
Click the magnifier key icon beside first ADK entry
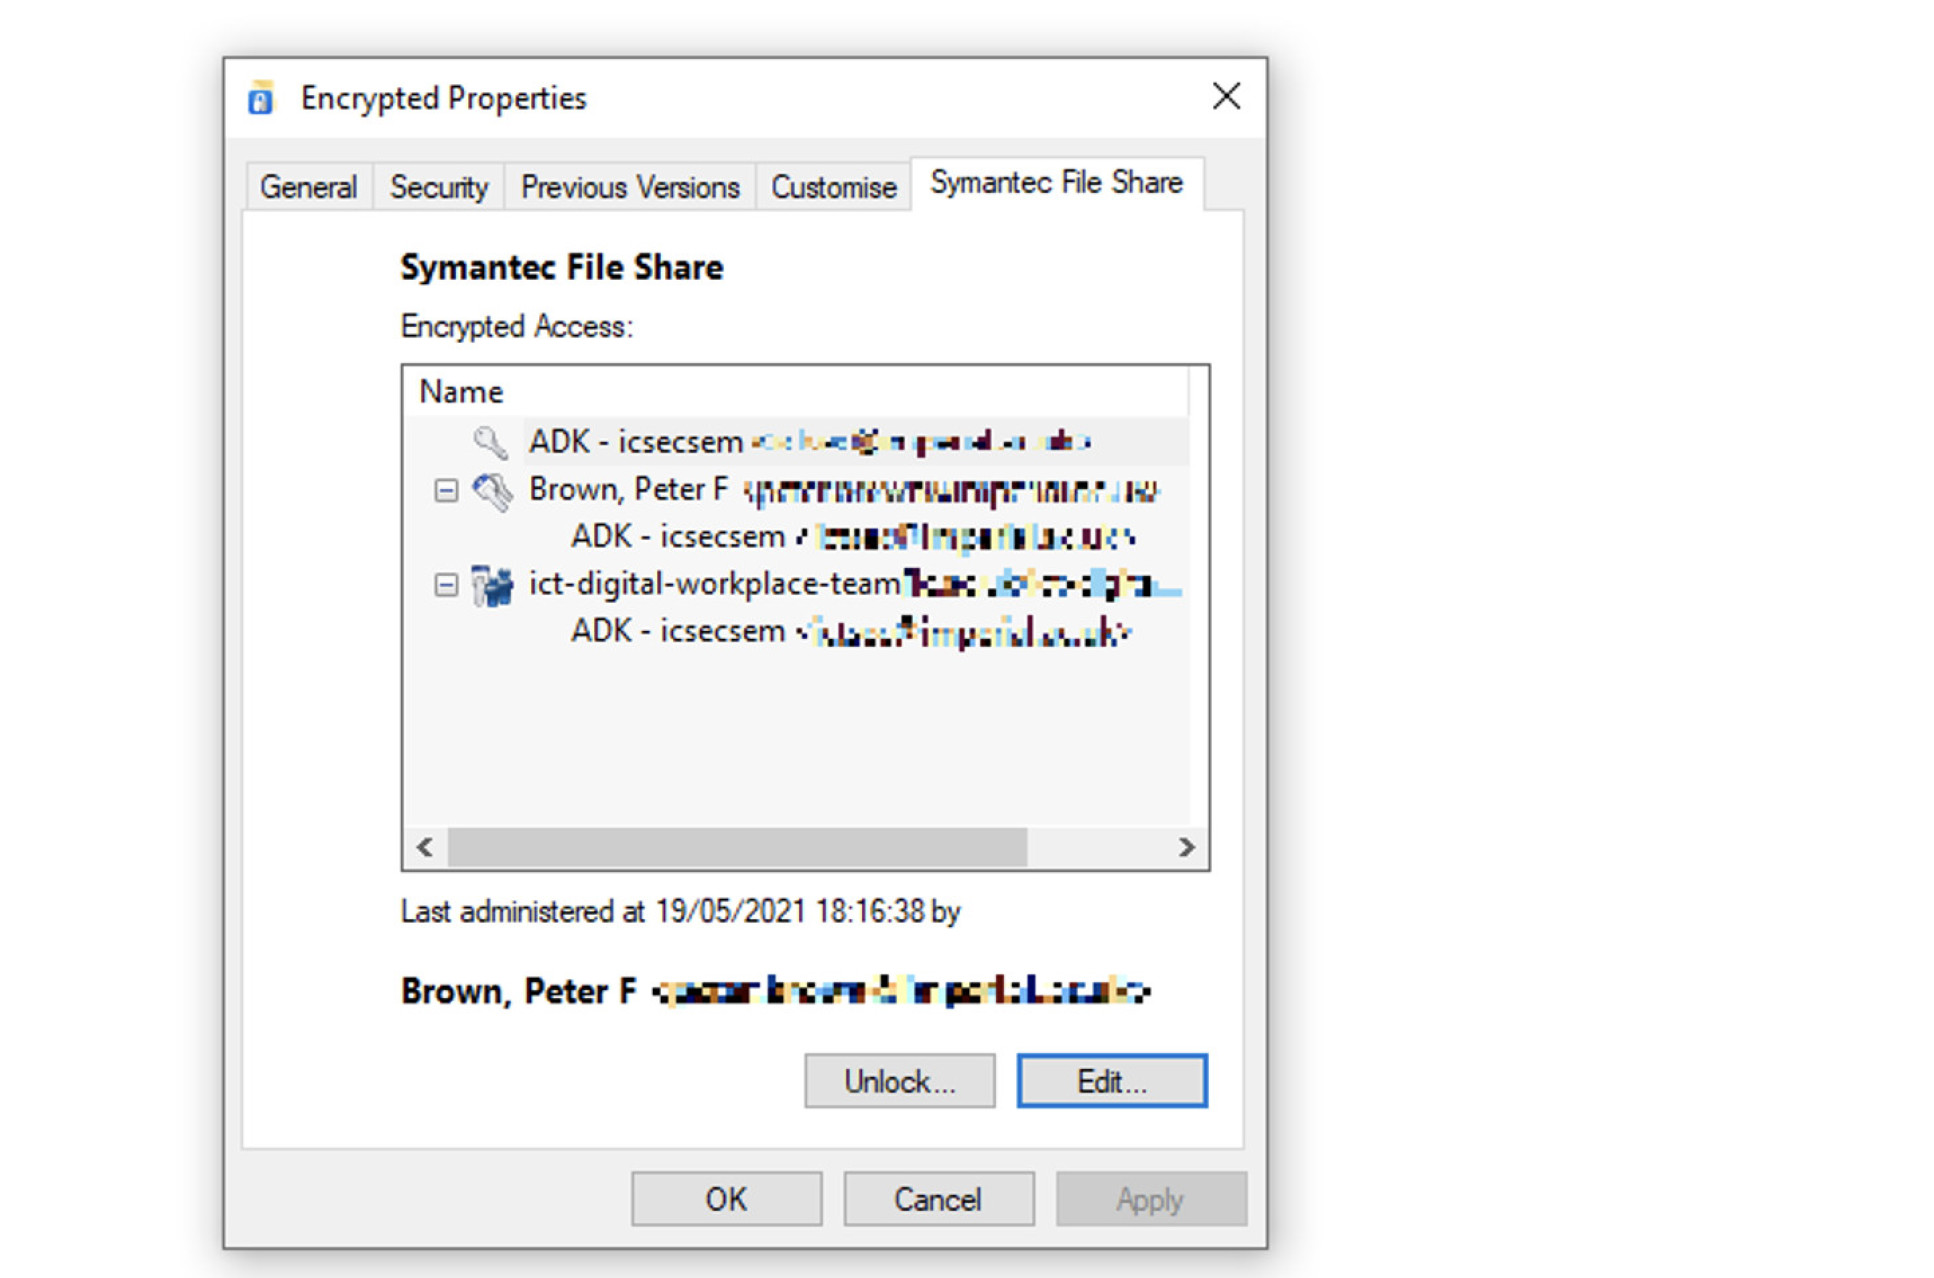(490, 441)
